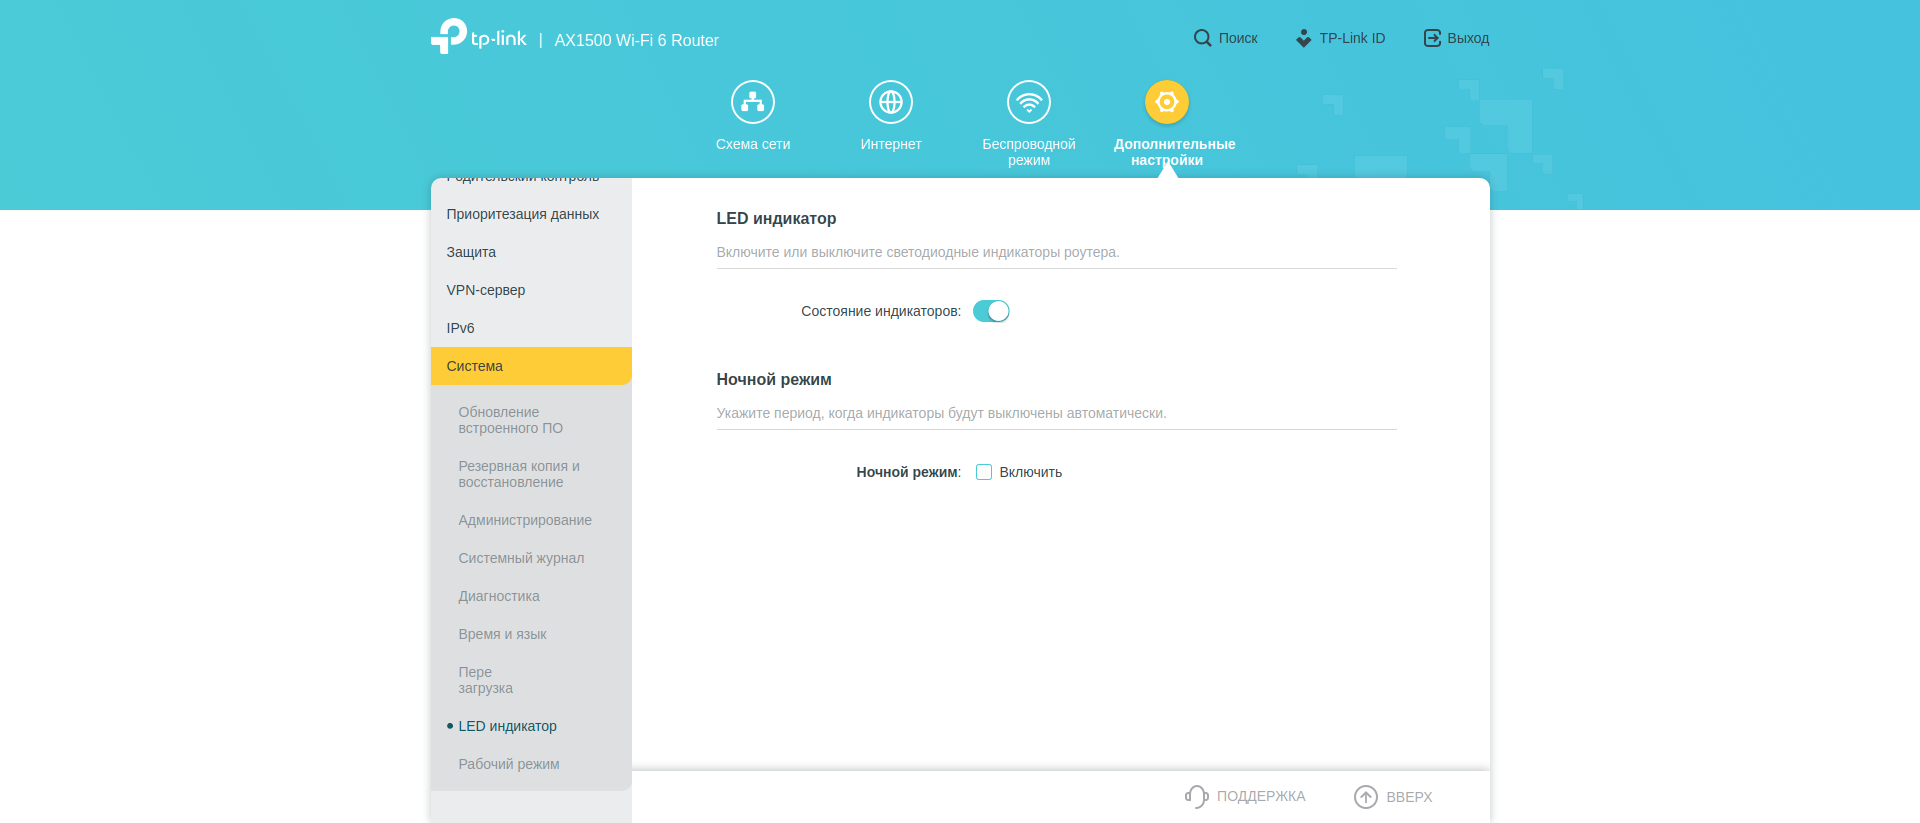The width and height of the screenshot is (1920, 823).
Task: Select Время и язык submenu item
Action: pyautogui.click(x=502, y=634)
